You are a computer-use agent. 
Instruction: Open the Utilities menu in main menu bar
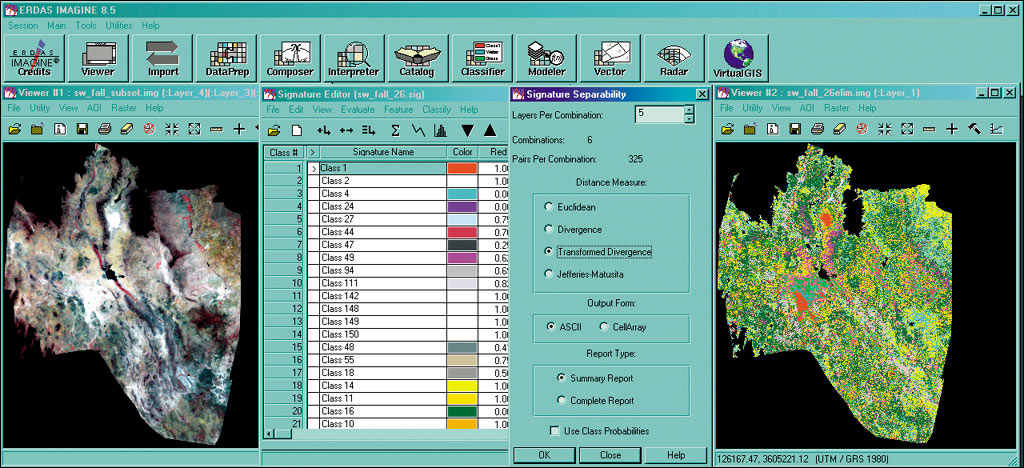[x=119, y=25]
